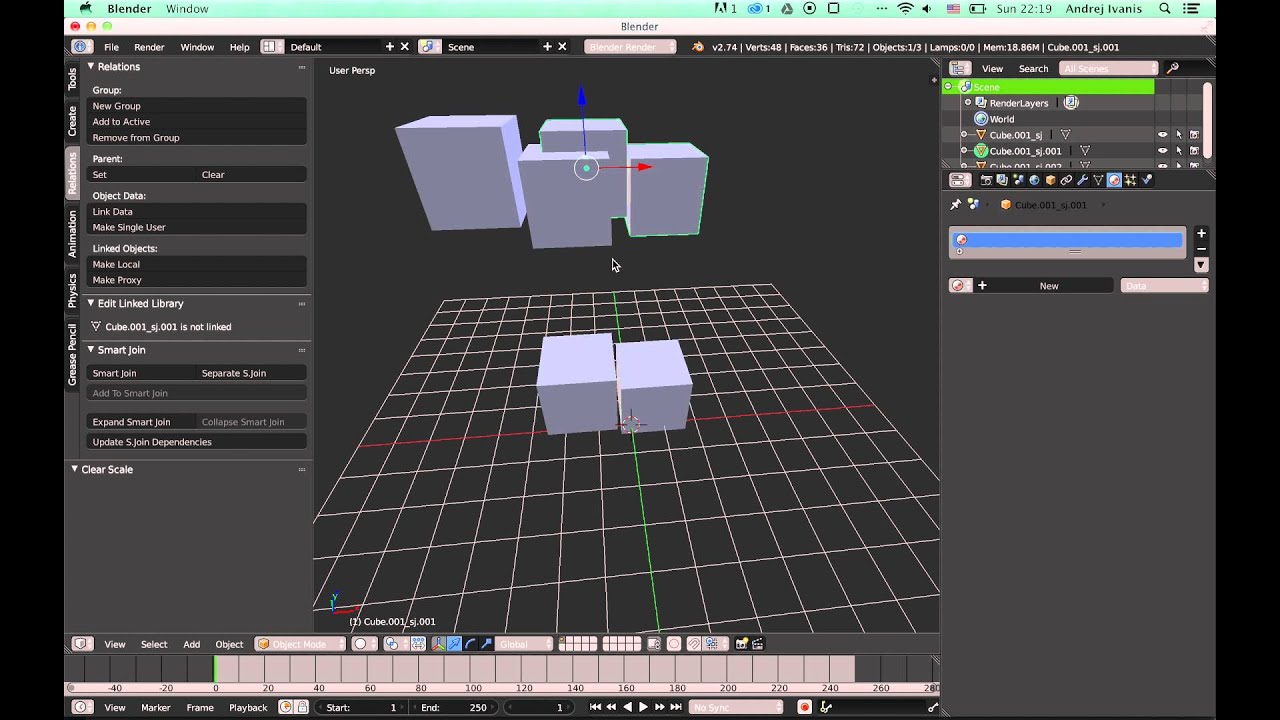Screen dimensions: 1280x720
Task: Open the Scene properties tab
Action: (x=1018, y=180)
